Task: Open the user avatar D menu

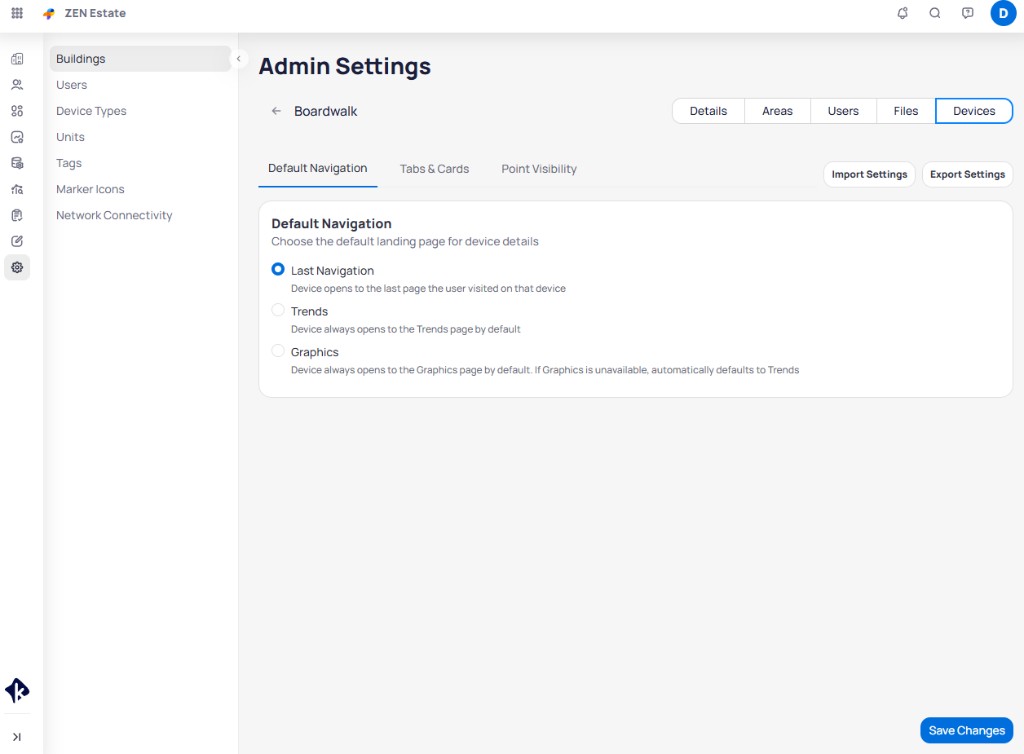Action: click(x=1003, y=13)
